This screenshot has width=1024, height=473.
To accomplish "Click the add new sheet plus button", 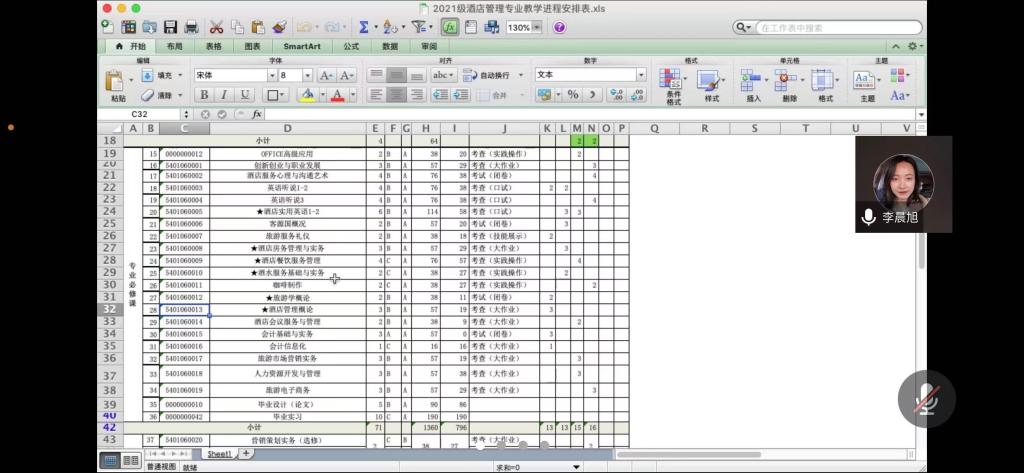I will point(246,454).
